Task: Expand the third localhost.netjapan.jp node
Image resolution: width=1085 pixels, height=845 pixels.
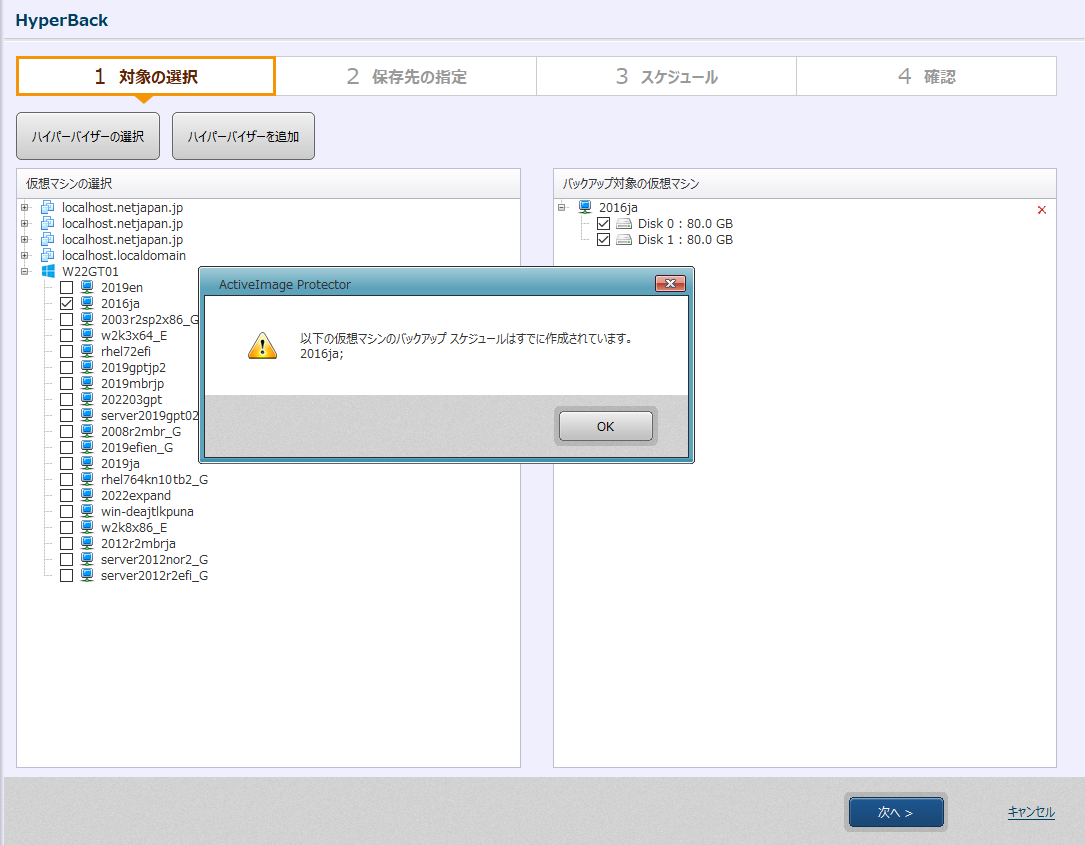Action: (x=24, y=239)
